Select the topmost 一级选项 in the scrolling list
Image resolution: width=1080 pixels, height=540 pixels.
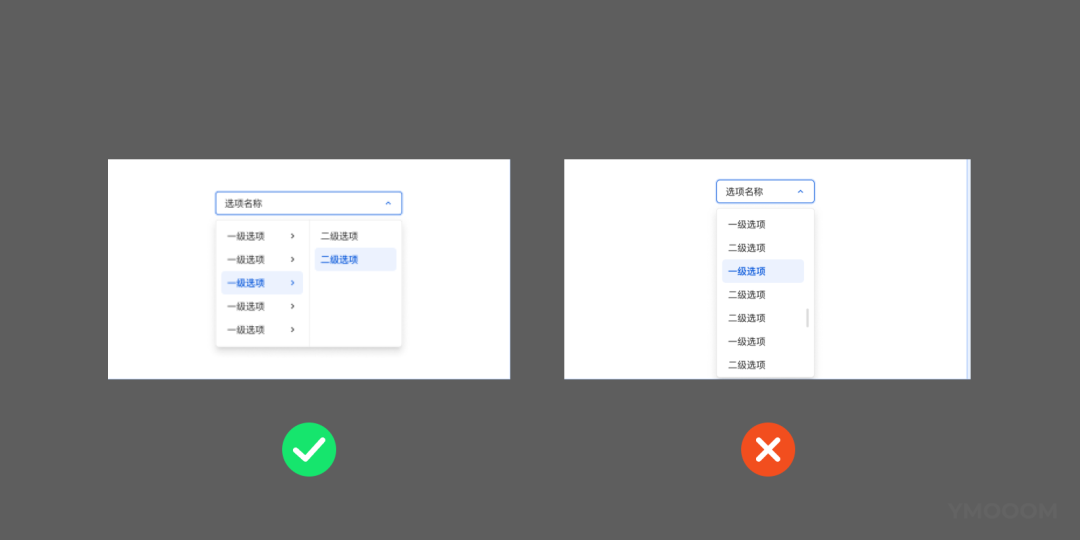click(x=747, y=225)
